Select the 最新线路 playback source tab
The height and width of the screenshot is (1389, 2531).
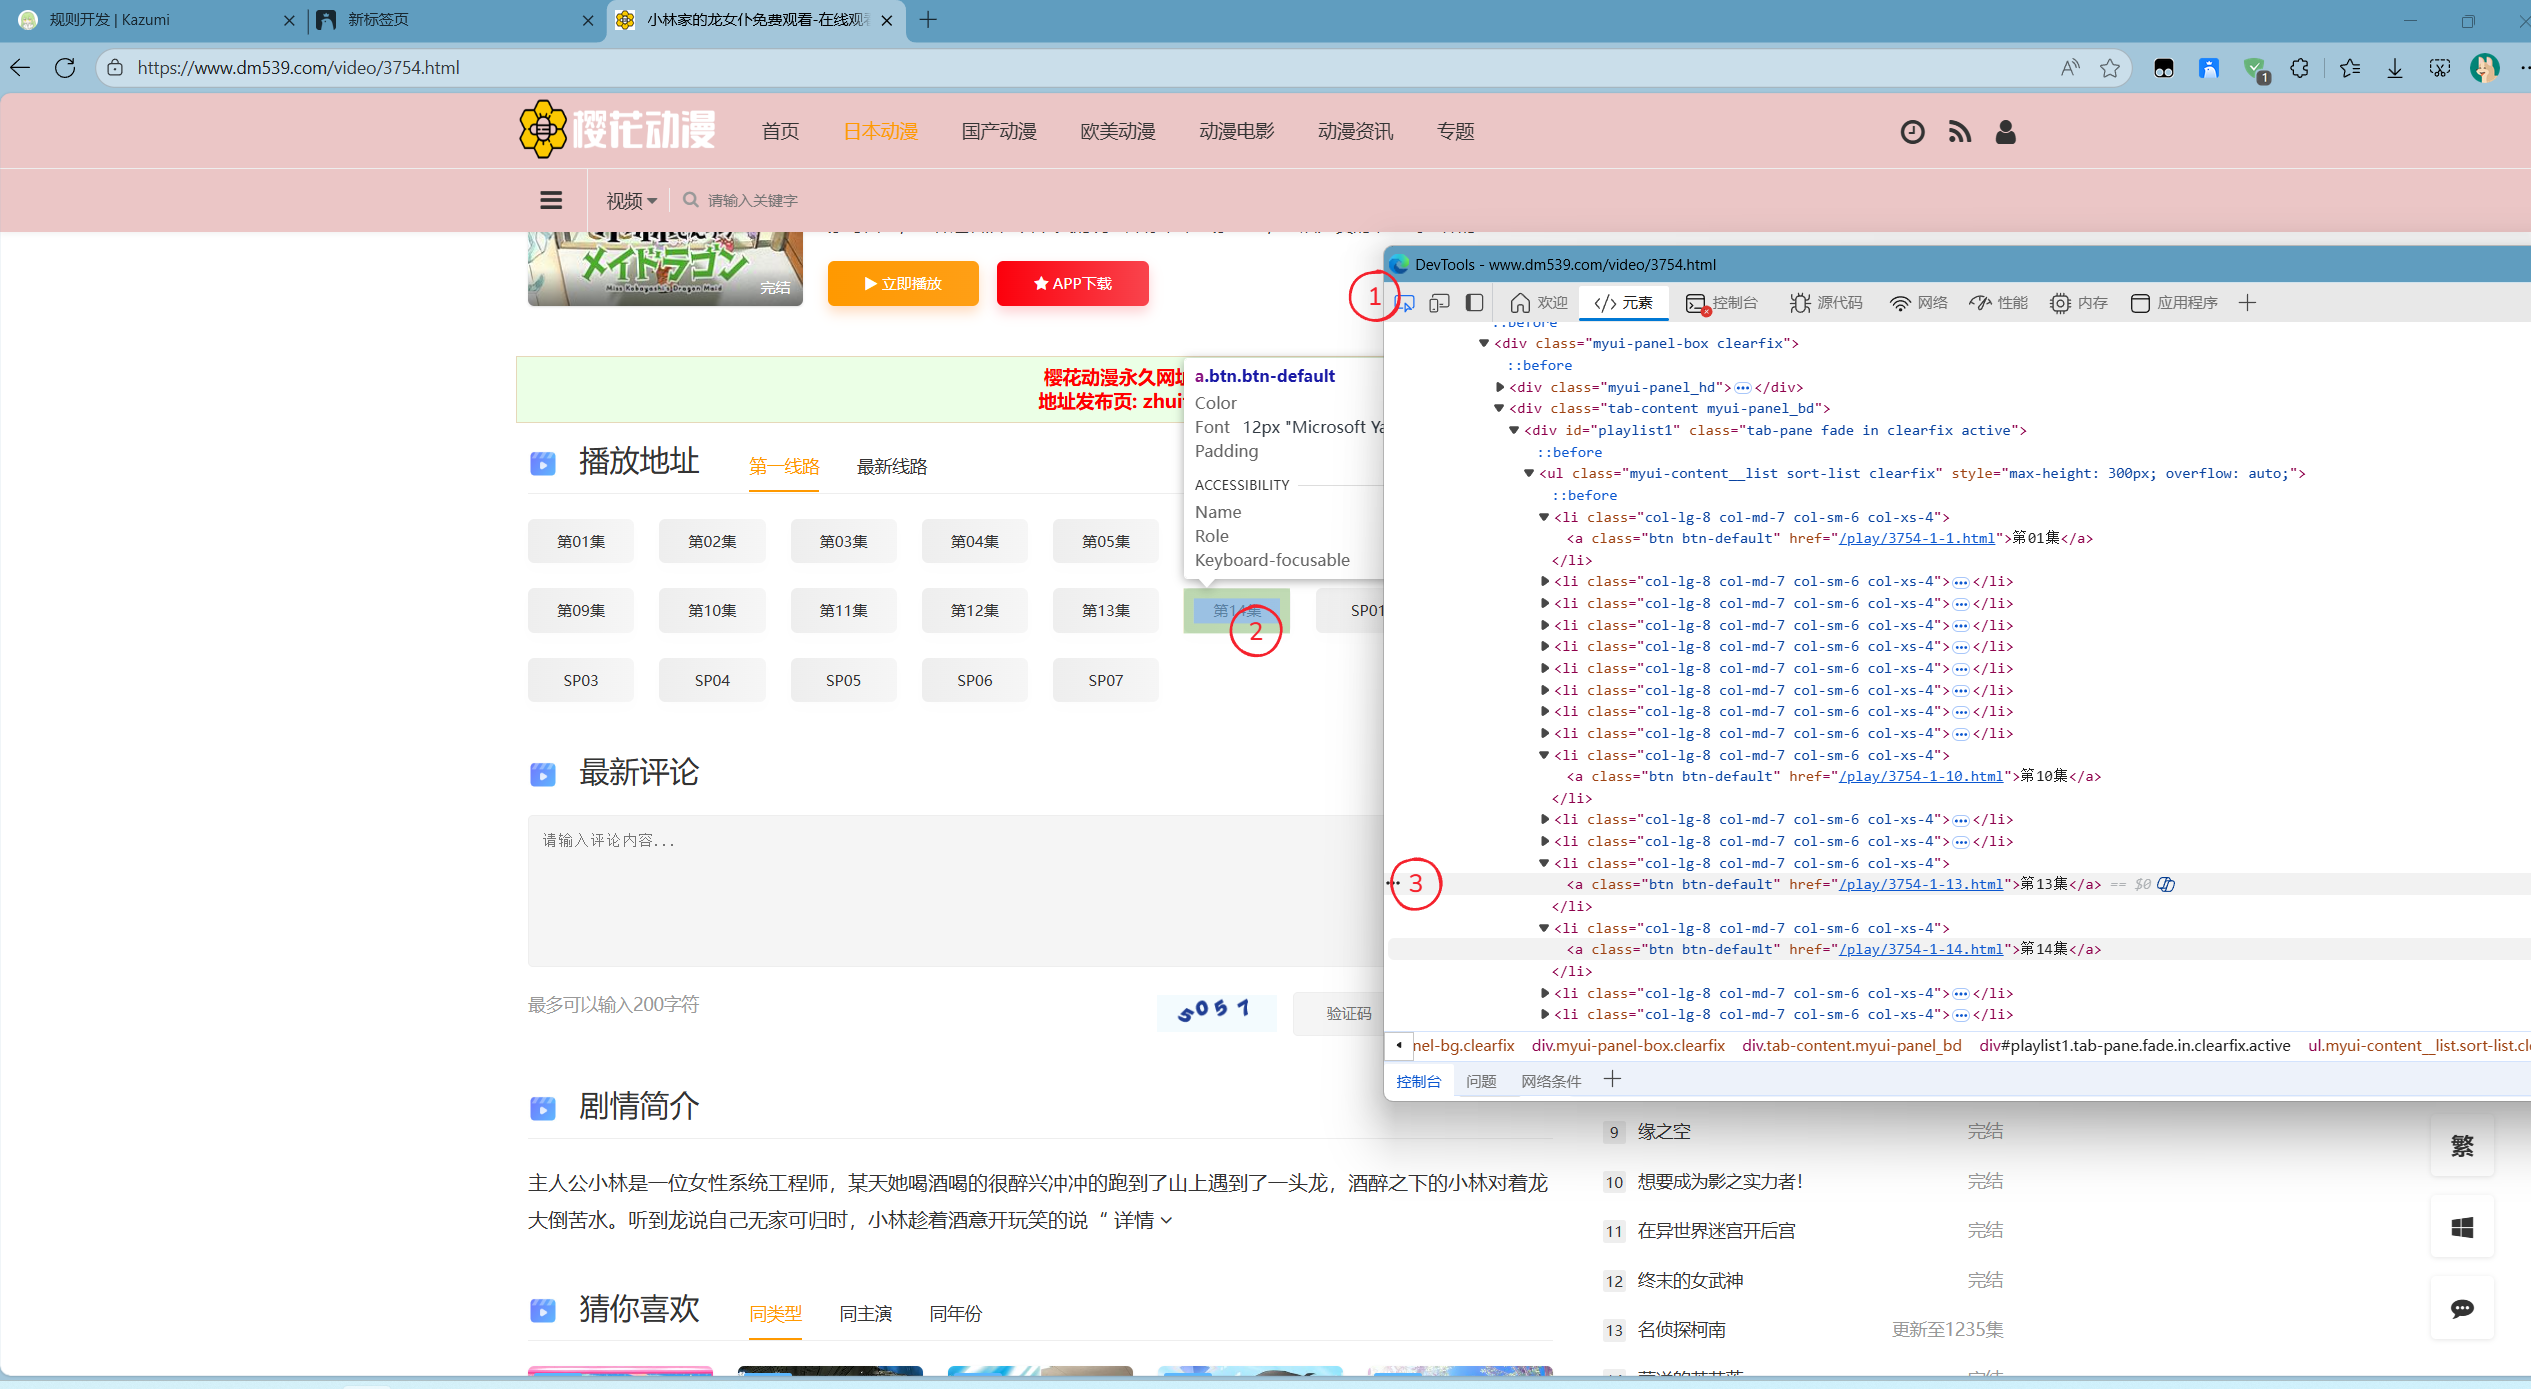coord(891,467)
